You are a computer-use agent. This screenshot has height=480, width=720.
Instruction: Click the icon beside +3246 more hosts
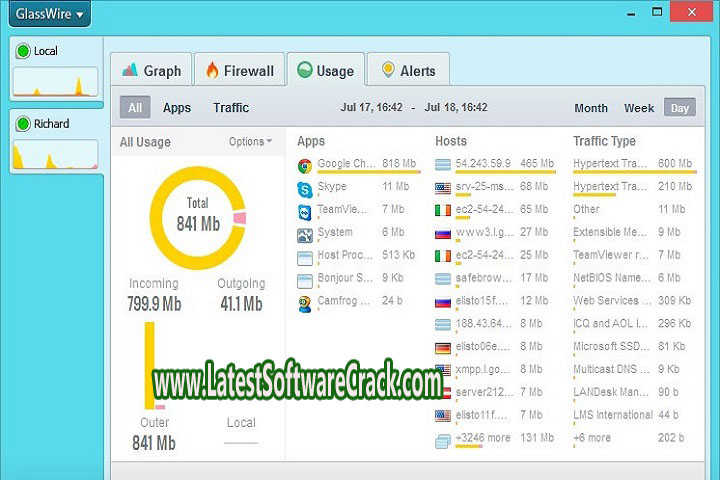coord(444,438)
